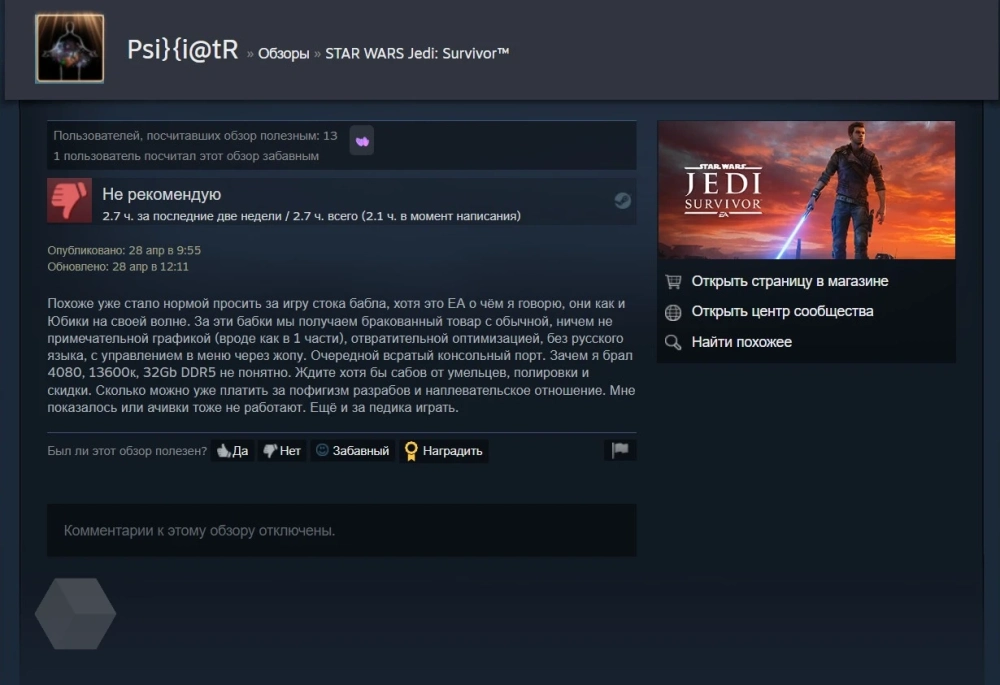Award the review with Наградить button
The image size is (1000, 685).
pyautogui.click(x=444, y=451)
